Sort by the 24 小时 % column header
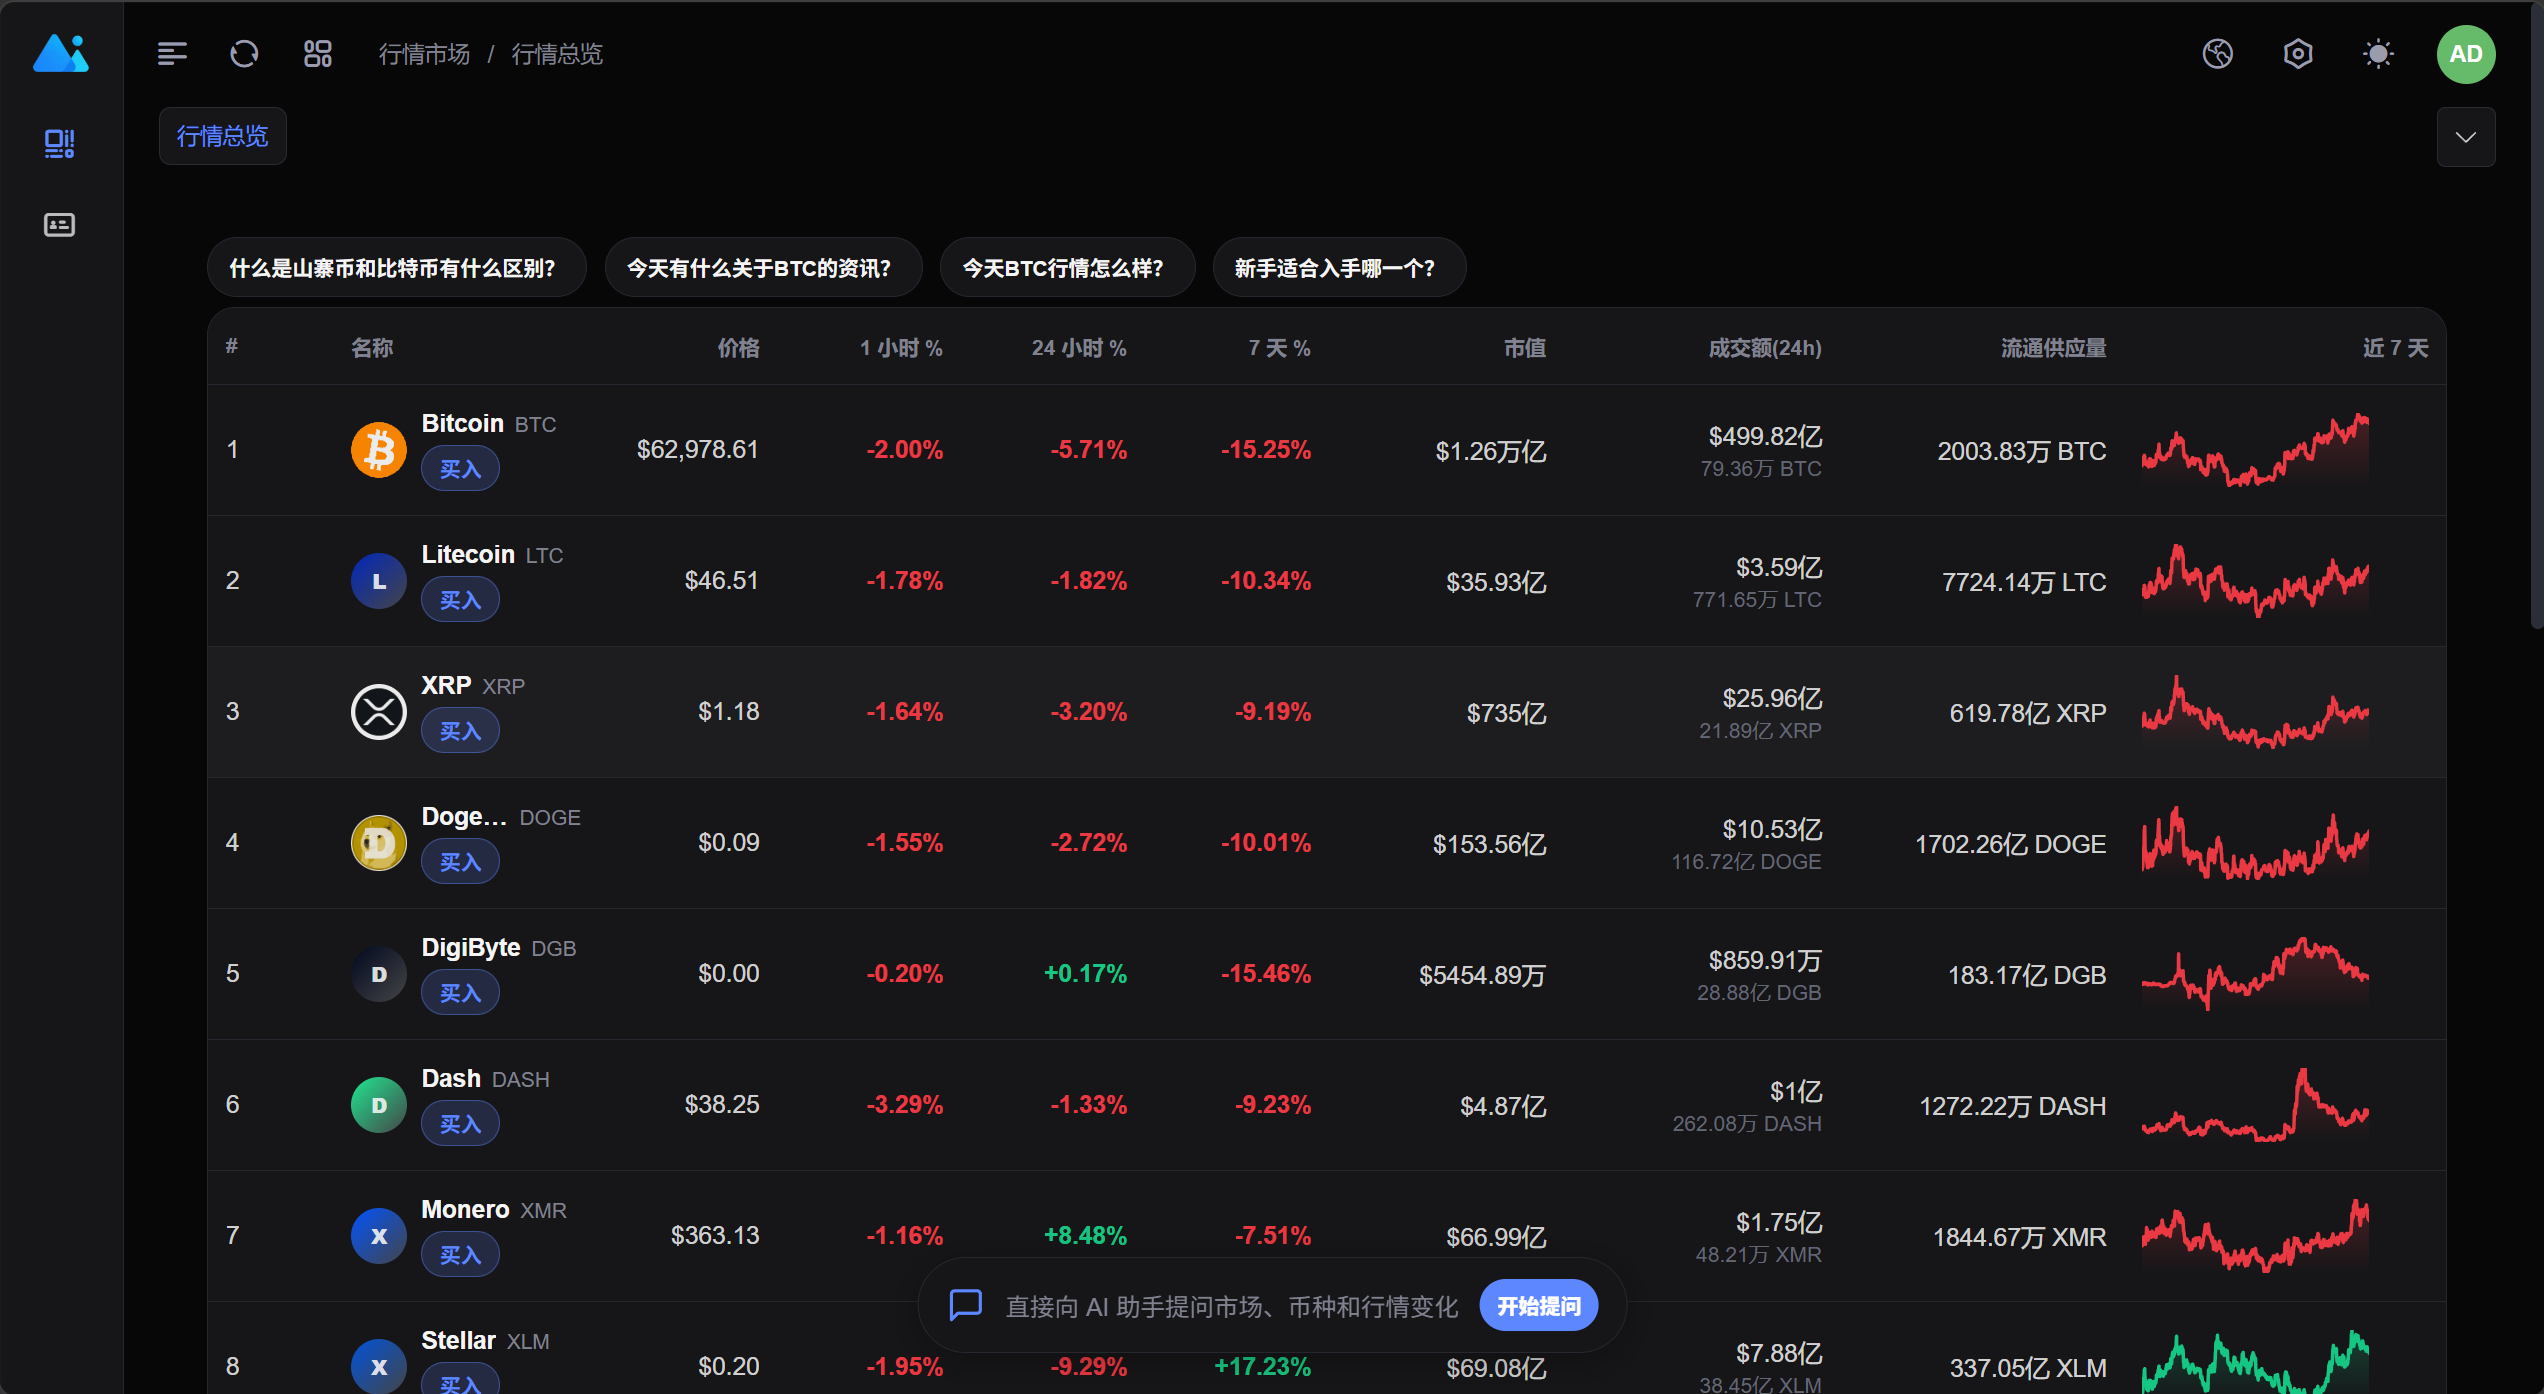Viewport: 2544px width, 1394px height. click(1079, 348)
